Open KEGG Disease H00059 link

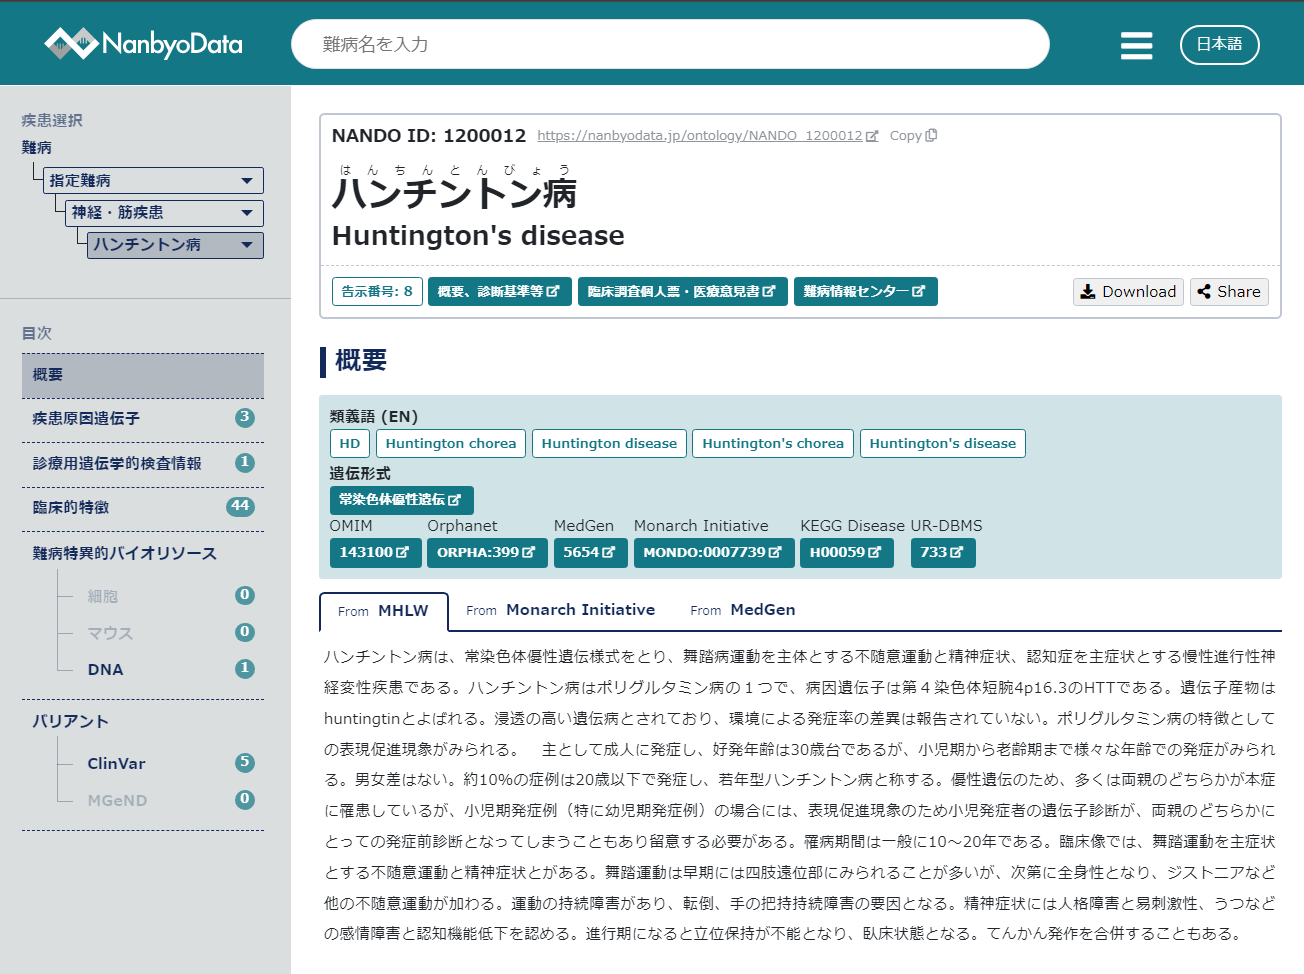pos(845,553)
